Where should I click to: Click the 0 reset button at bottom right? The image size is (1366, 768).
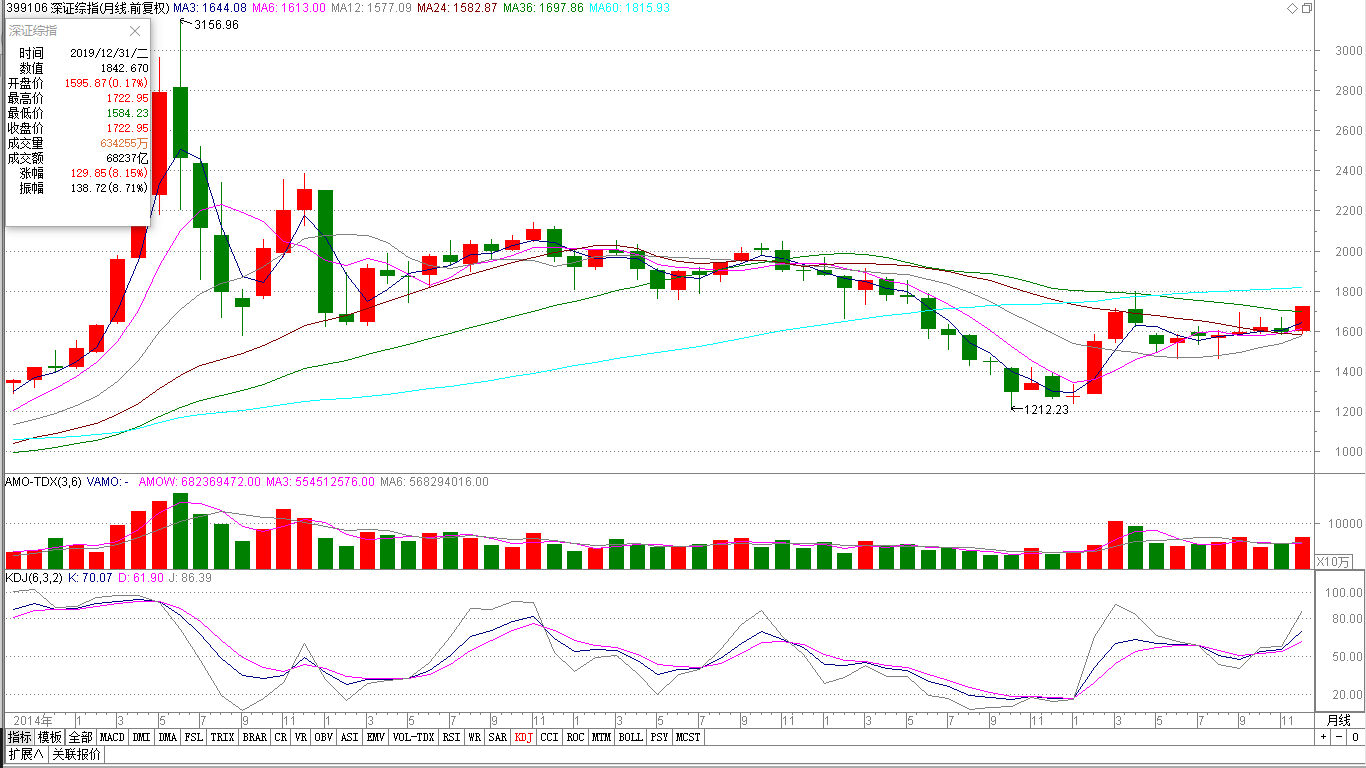click(1354, 737)
